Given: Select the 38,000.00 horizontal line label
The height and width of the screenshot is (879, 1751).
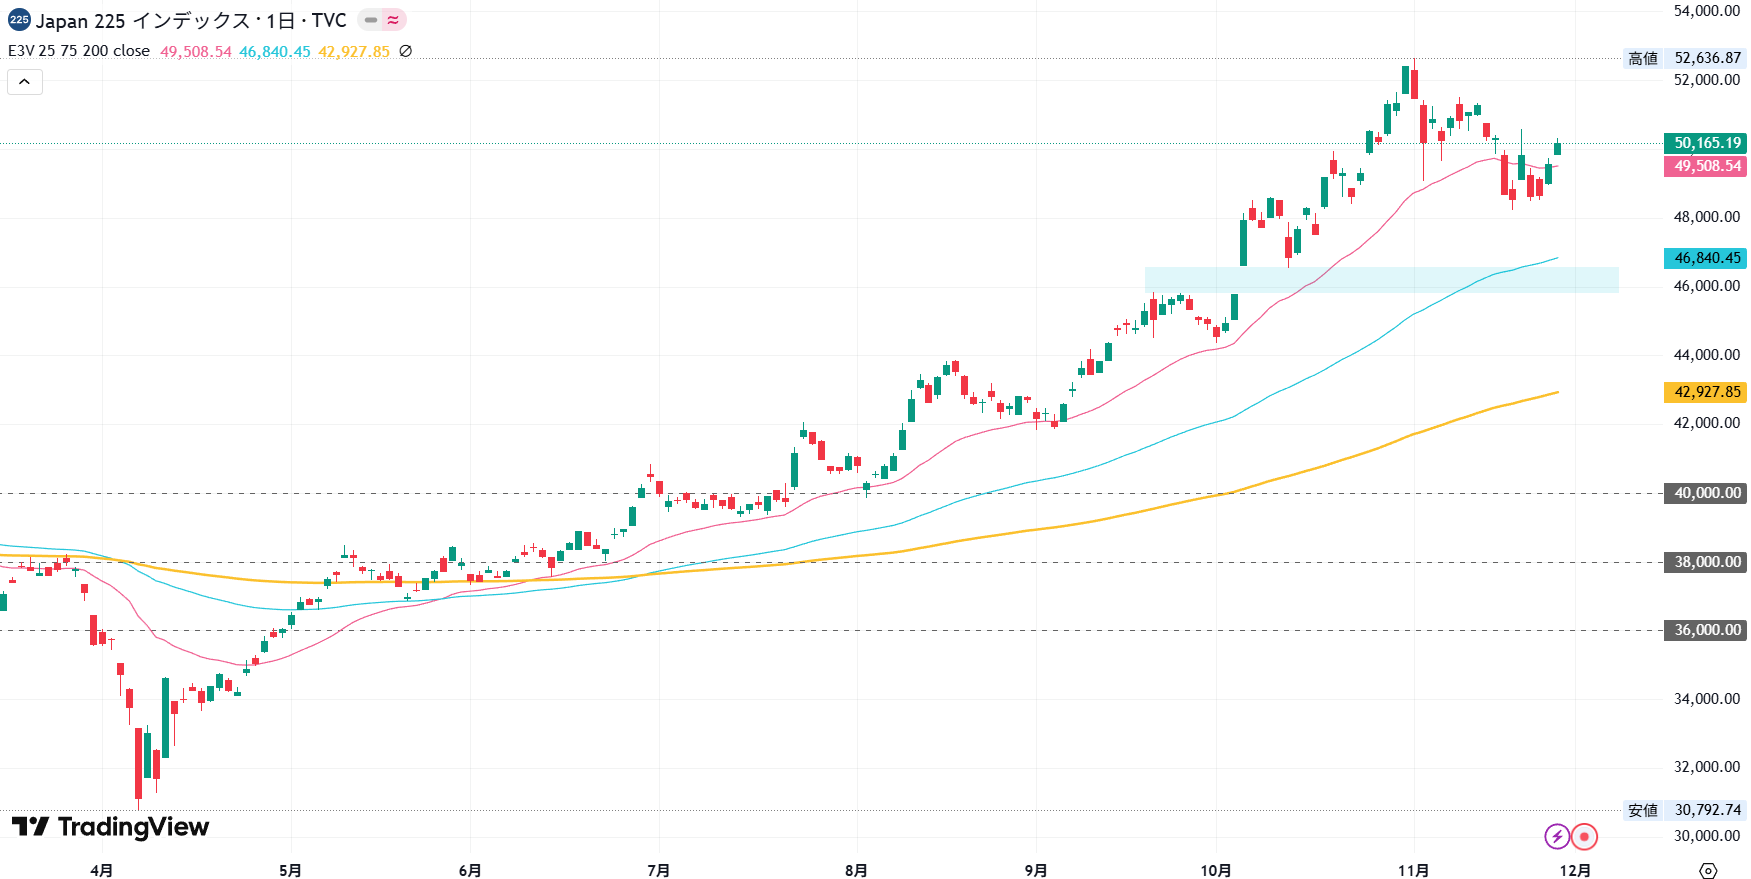Looking at the screenshot, I should point(1705,562).
